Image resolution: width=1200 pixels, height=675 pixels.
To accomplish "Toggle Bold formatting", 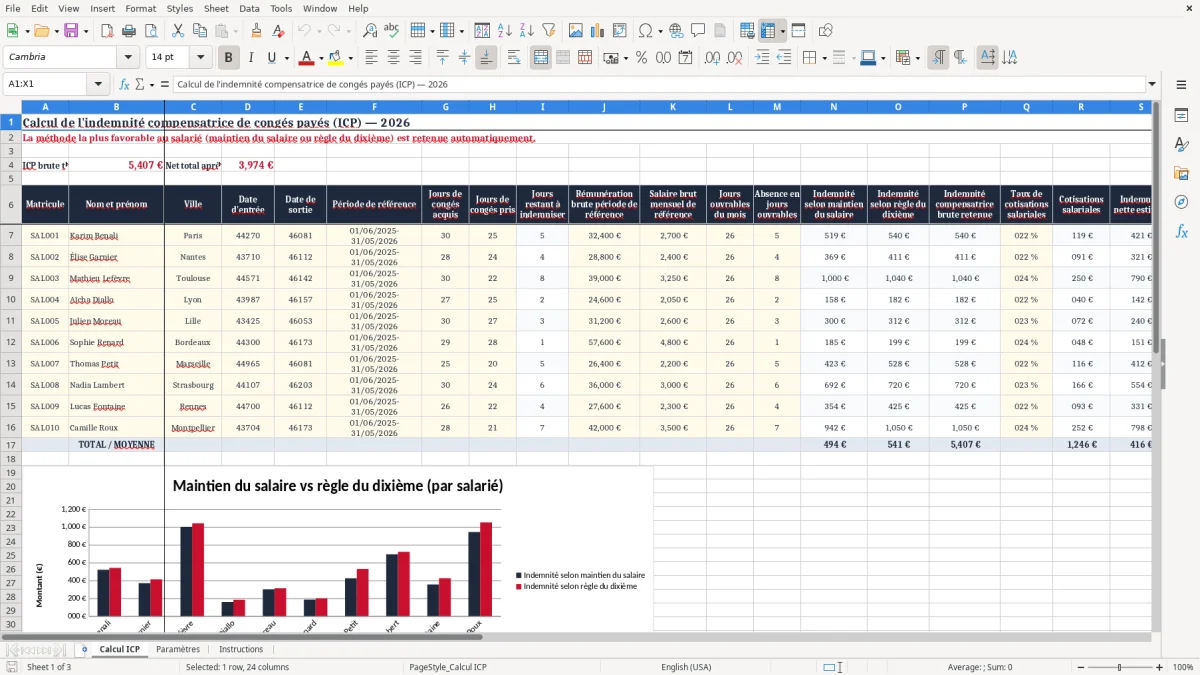I will pos(228,57).
